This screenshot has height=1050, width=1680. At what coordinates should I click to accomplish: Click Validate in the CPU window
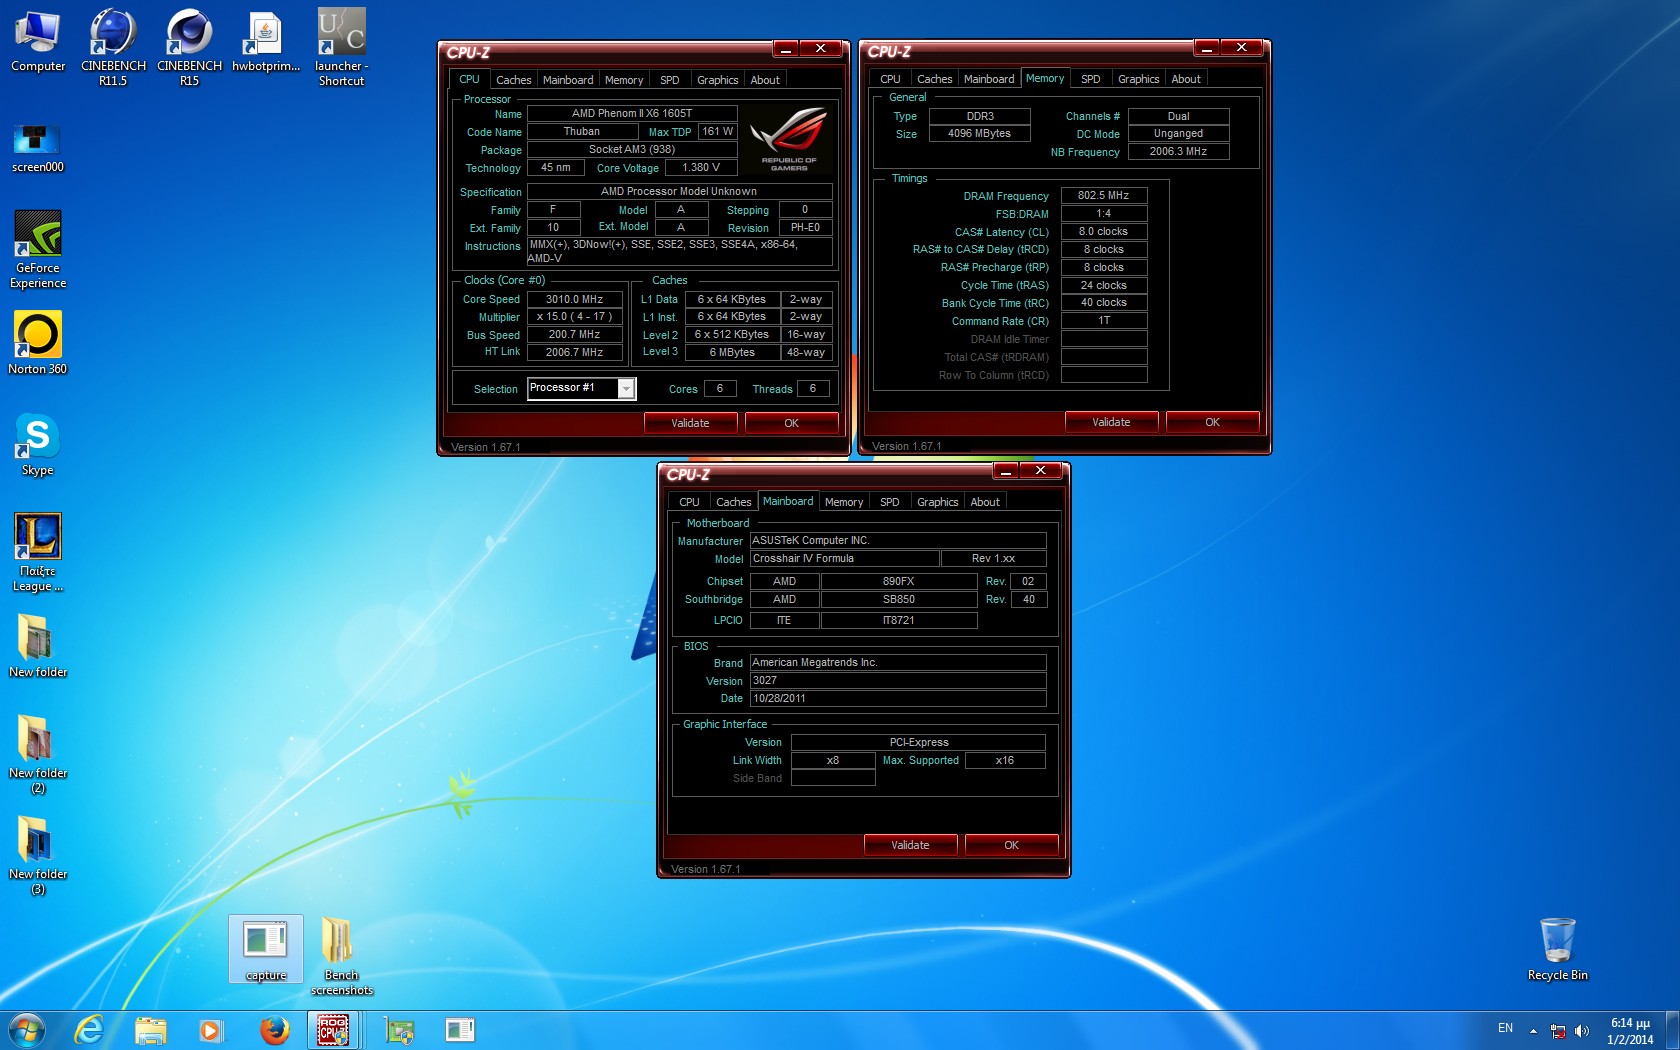tap(690, 423)
